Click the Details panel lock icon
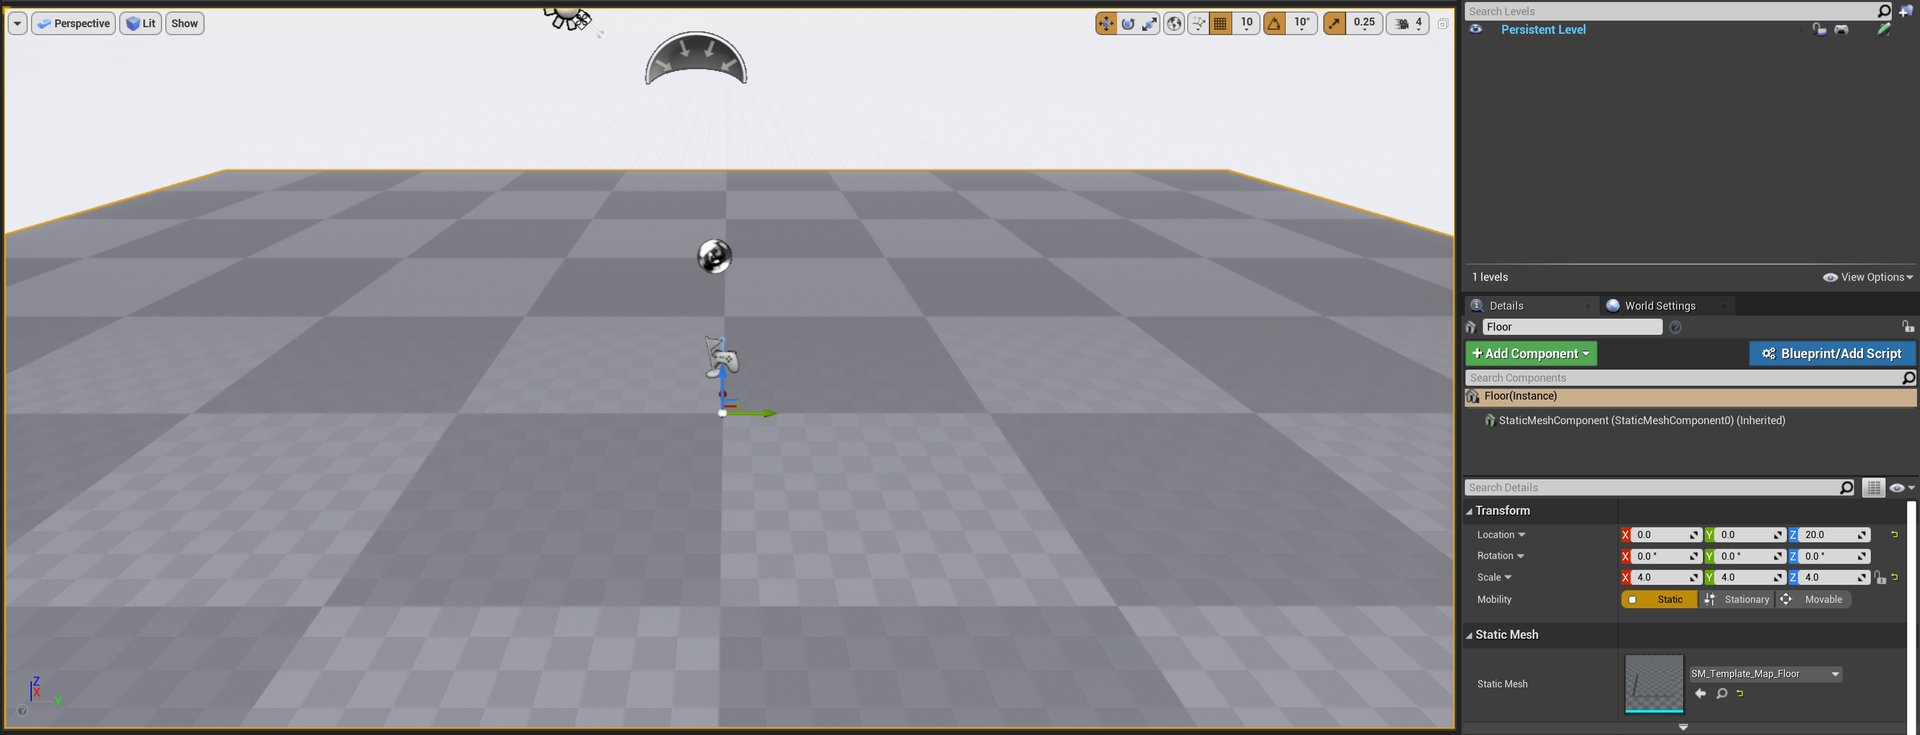Viewport: 1920px width, 735px height. [1908, 327]
